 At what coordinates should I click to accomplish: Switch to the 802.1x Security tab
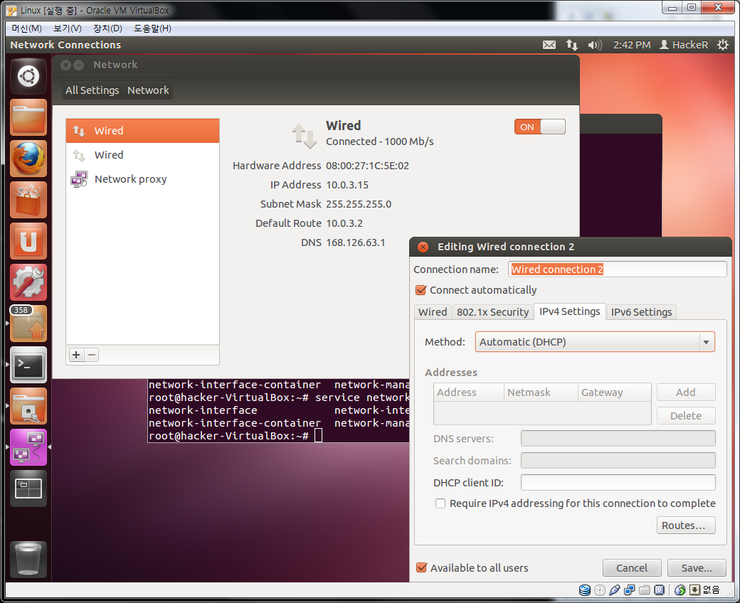pyautogui.click(x=493, y=312)
